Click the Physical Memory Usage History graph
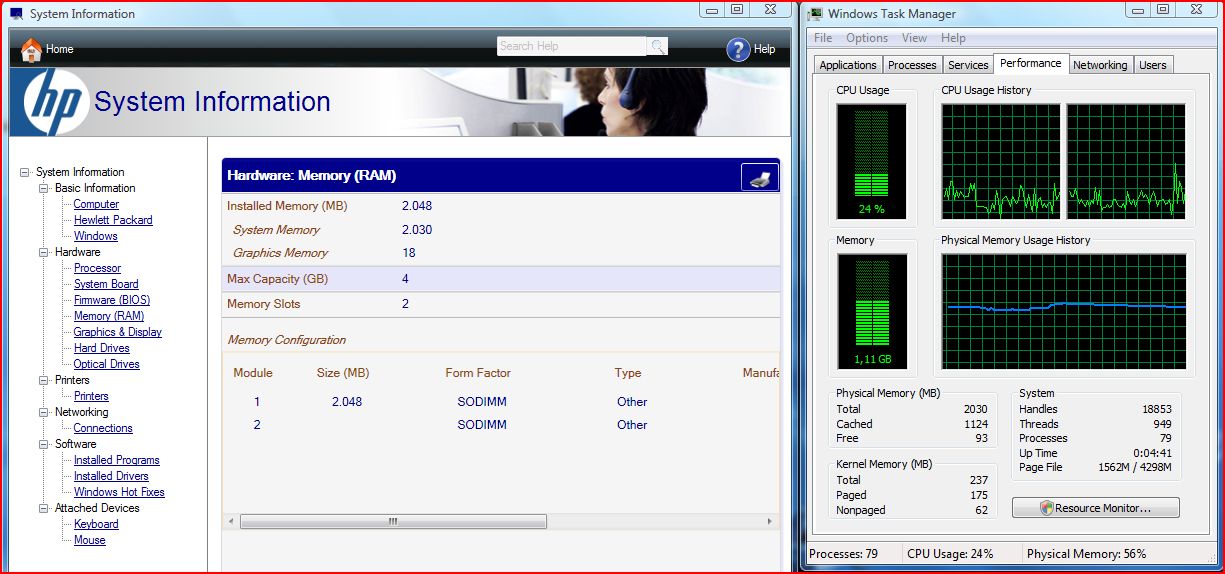The width and height of the screenshot is (1225, 574). click(x=1064, y=311)
